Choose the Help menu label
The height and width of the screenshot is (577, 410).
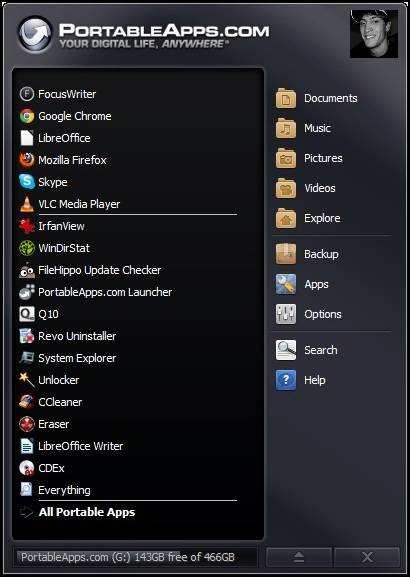pyautogui.click(x=315, y=380)
